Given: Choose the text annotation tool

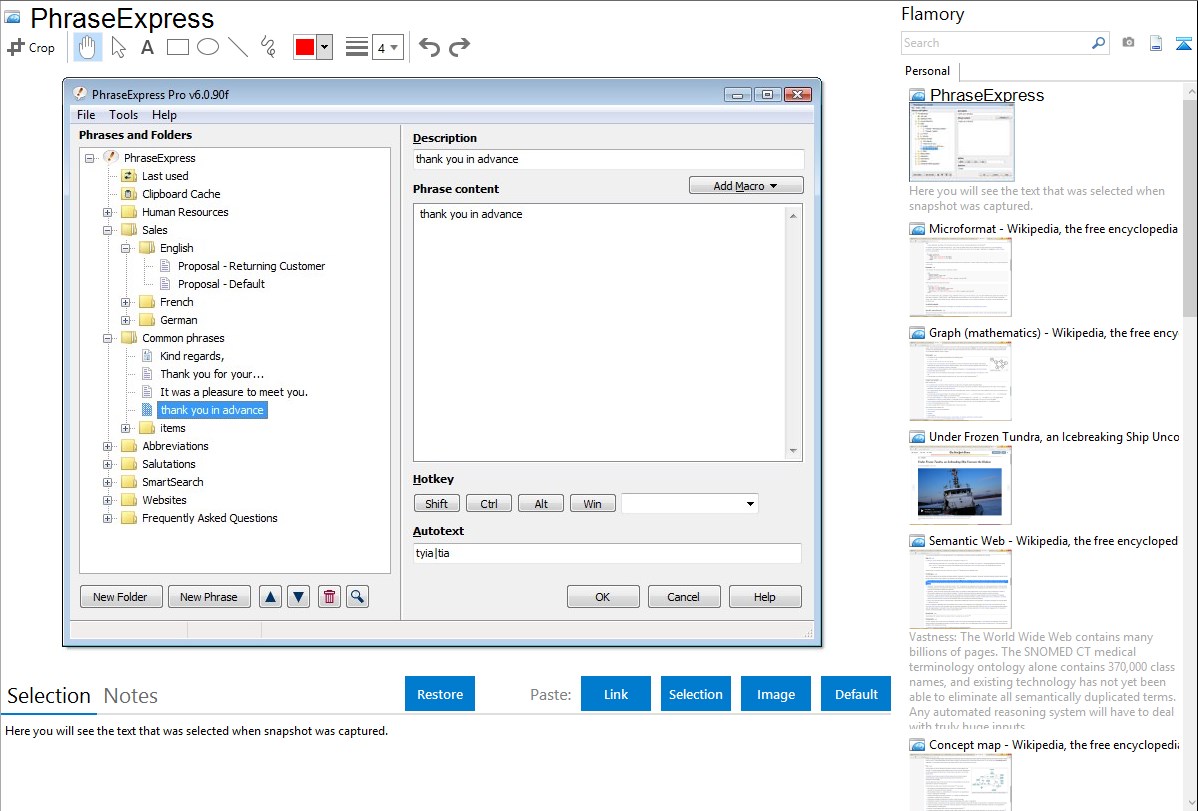Looking at the screenshot, I should tap(147, 47).
